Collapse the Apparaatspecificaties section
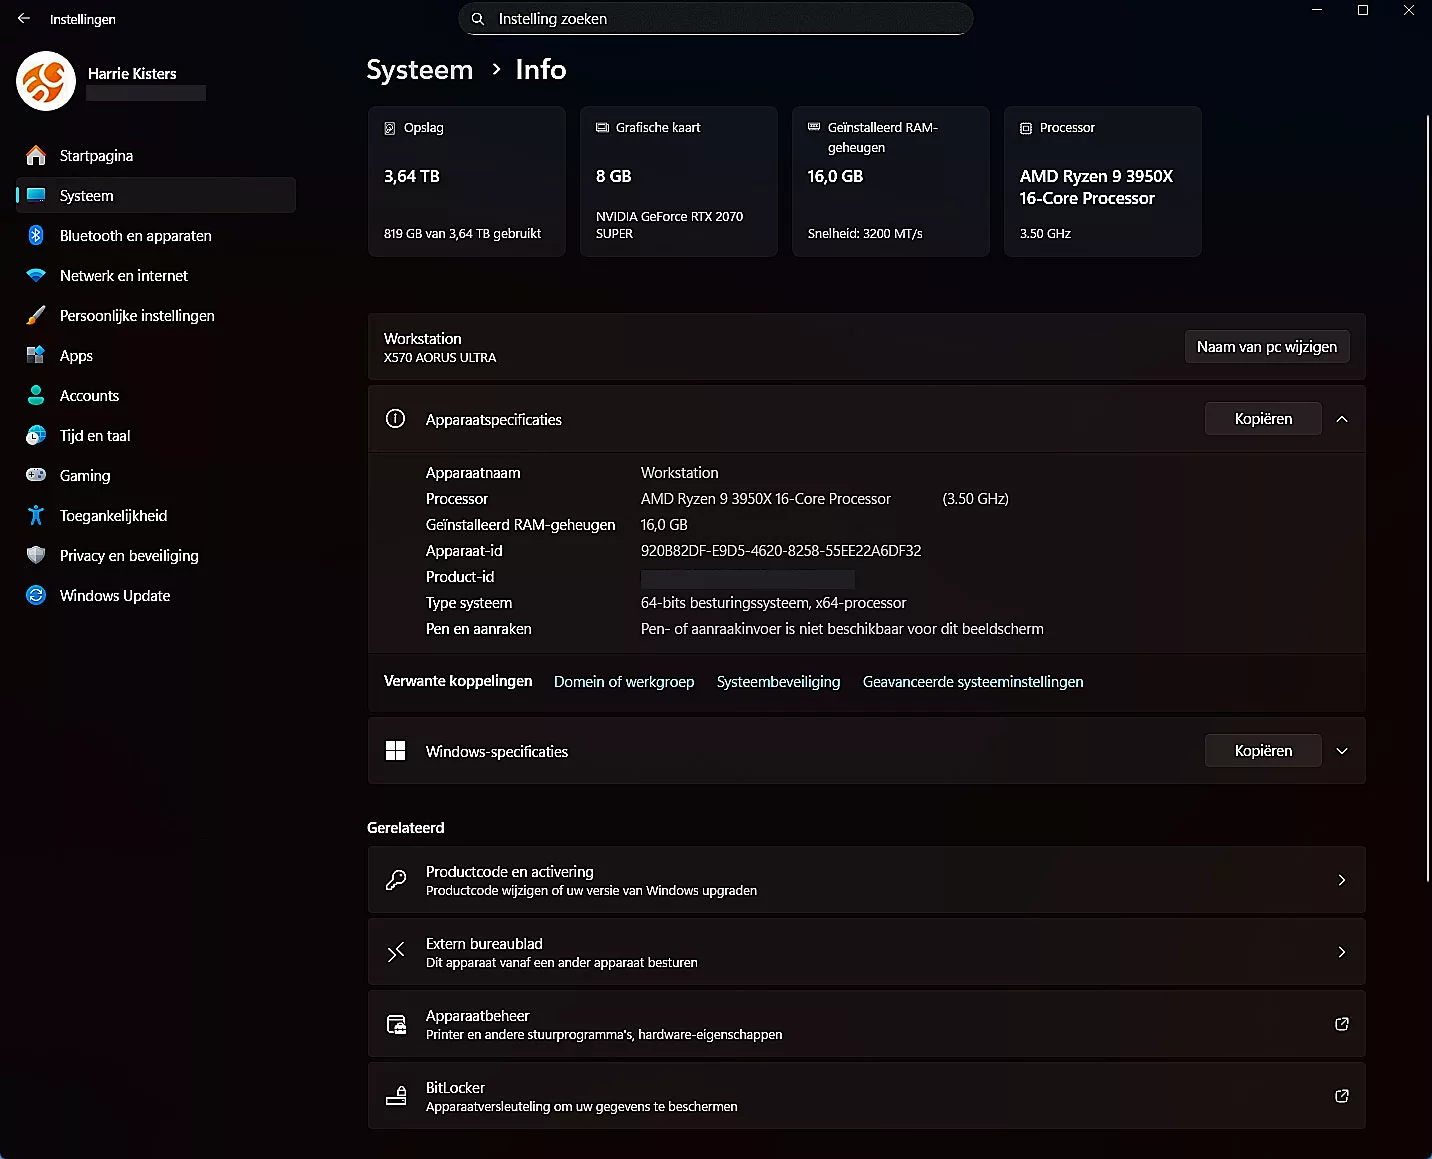This screenshot has width=1432, height=1159. point(1342,419)
